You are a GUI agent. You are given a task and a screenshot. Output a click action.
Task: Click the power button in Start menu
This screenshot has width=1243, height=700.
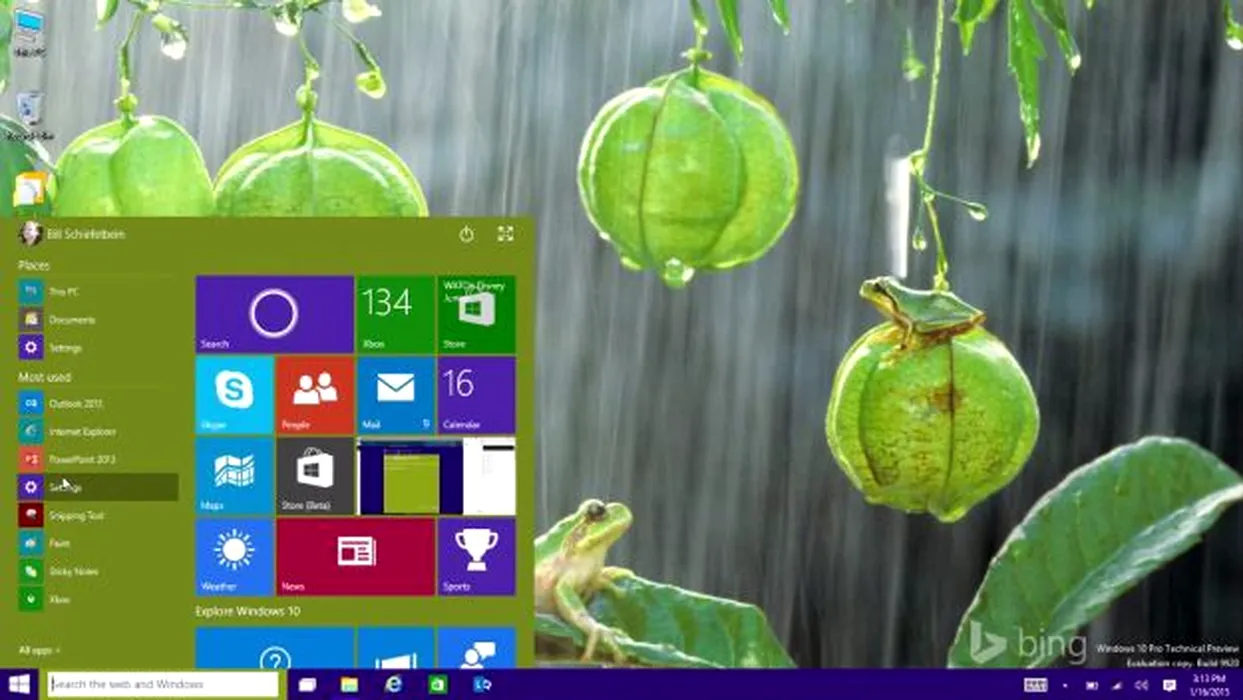click(x=466, y=234)
